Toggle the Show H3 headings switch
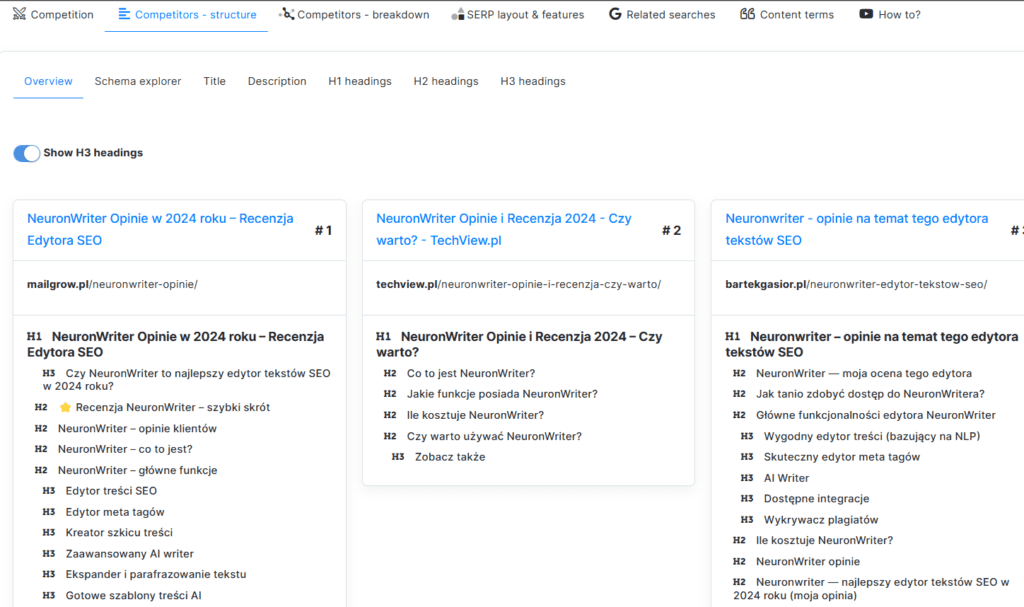 [27, 153]
